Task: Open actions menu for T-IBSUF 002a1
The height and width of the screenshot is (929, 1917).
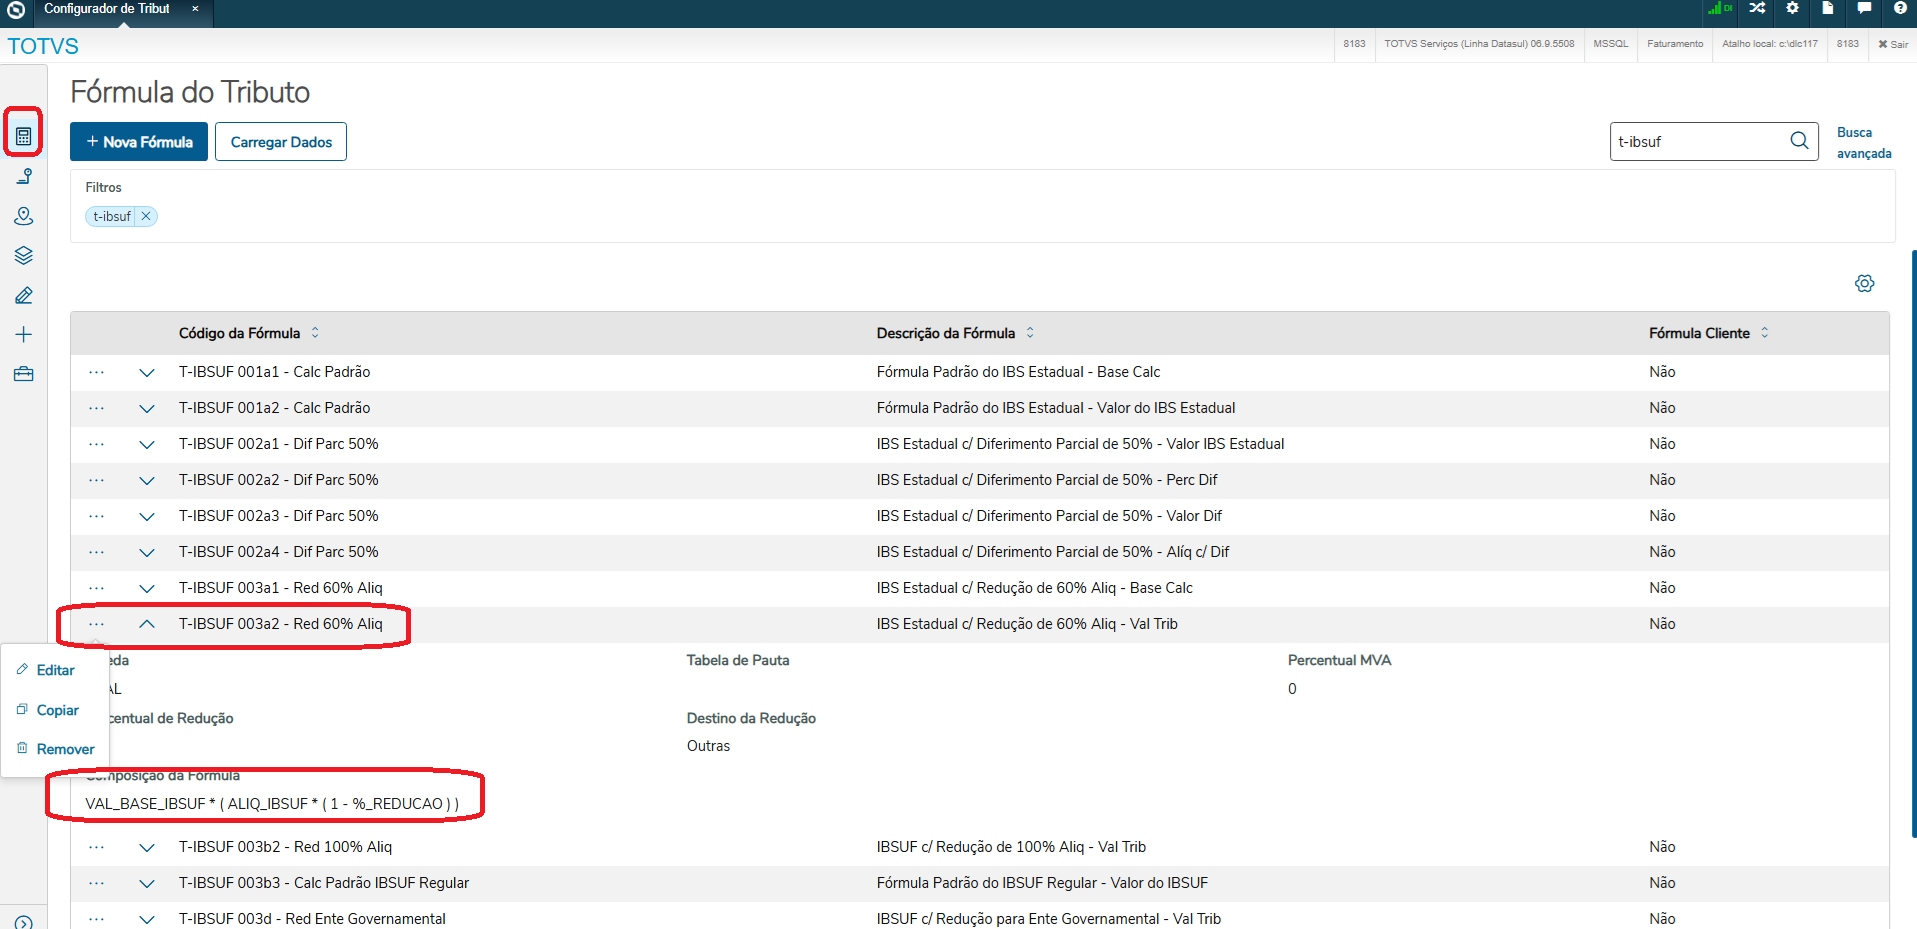Action: click(96, 444)
